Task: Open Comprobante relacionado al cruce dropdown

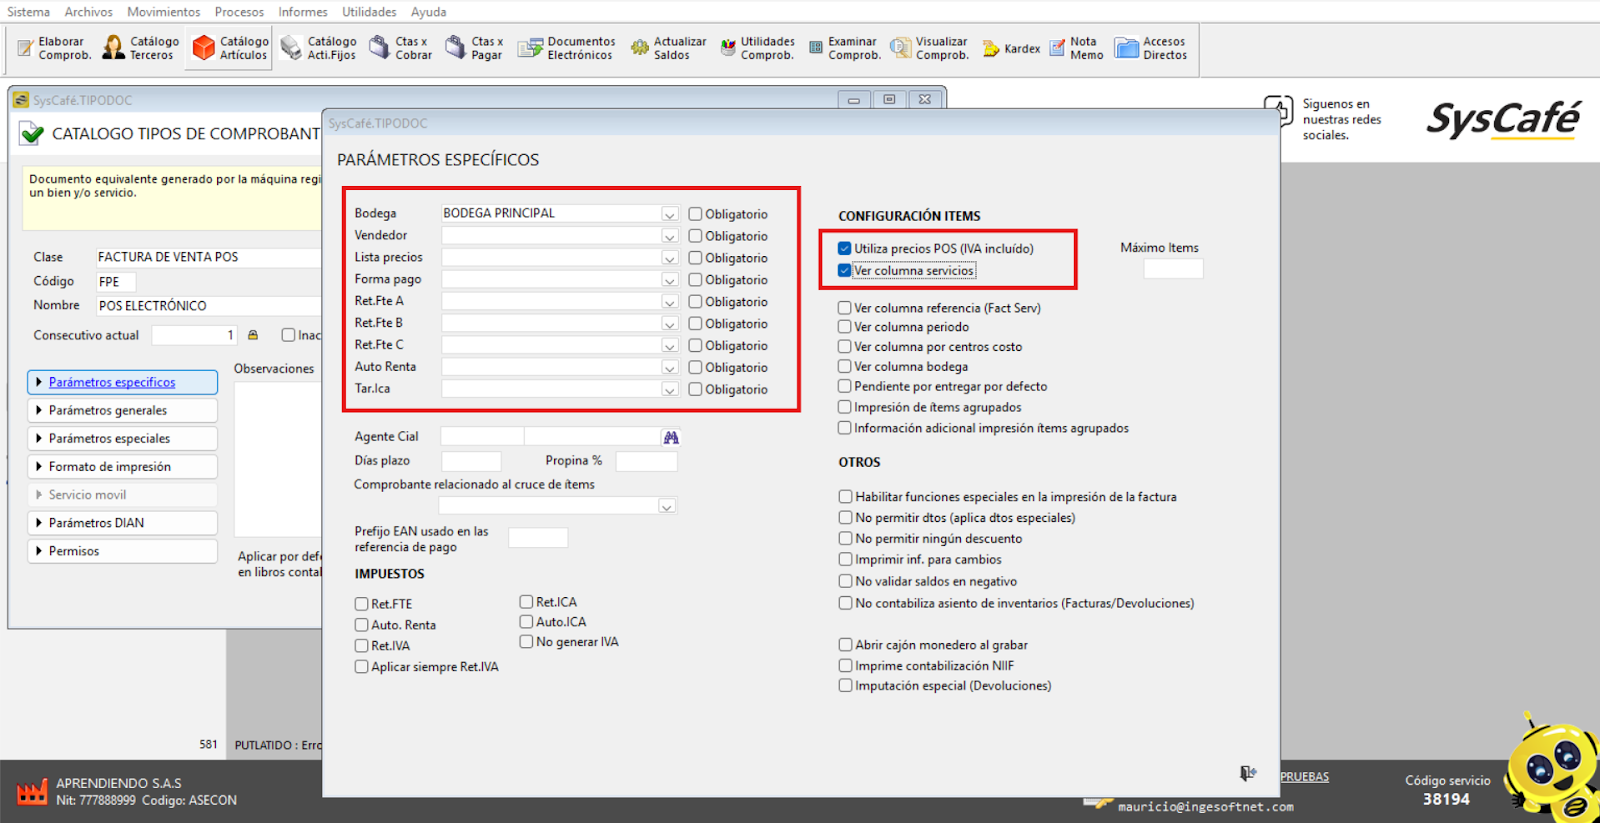Action: click(x=667, y=507)
